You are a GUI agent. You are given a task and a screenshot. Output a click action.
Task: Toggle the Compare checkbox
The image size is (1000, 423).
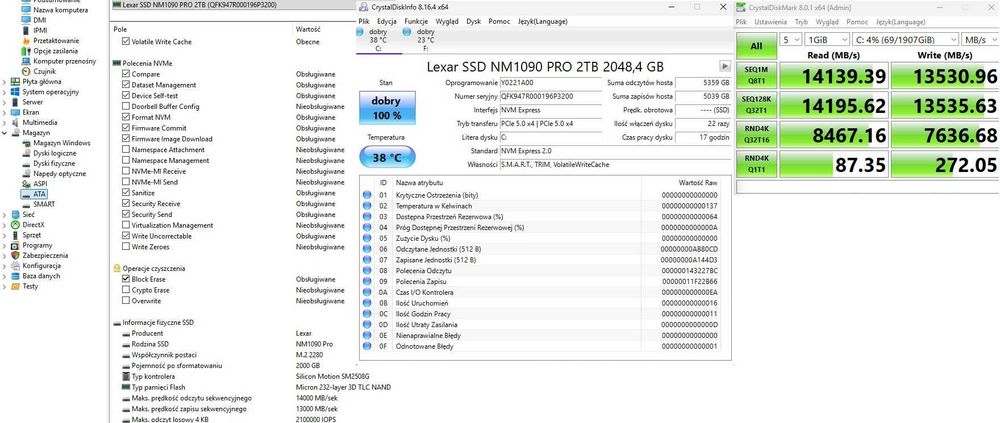click(x=126, y=74)
